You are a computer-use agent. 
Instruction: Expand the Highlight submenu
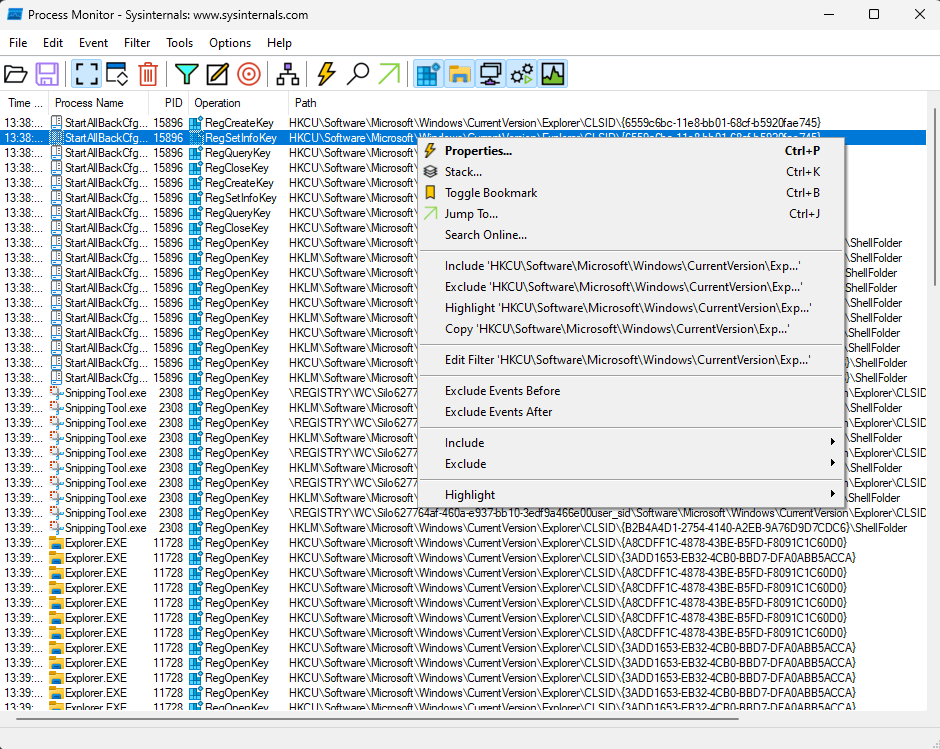pos(631,495)
